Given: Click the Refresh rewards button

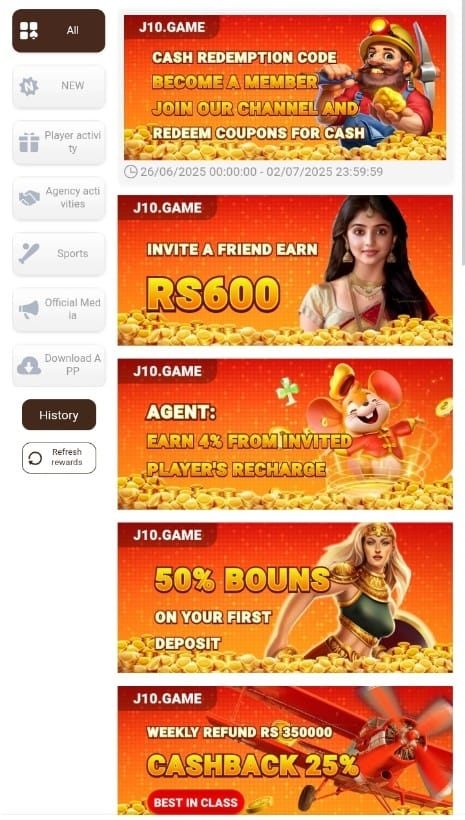Looking at the screenshot, I should coord(59,458).
